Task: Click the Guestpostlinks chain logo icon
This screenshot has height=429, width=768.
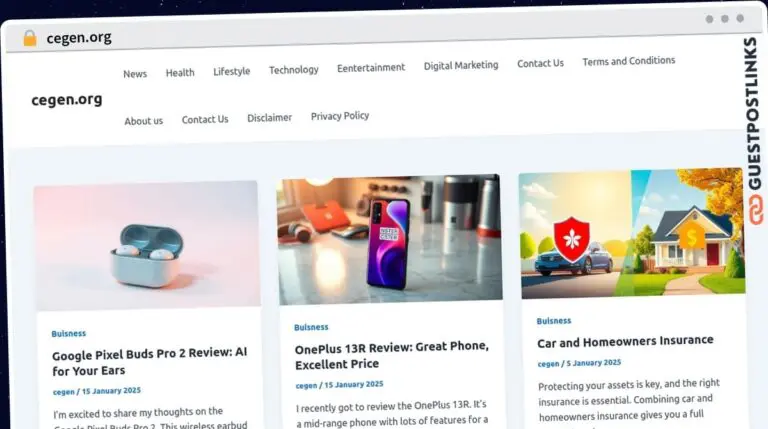Action: click(755, 210)
